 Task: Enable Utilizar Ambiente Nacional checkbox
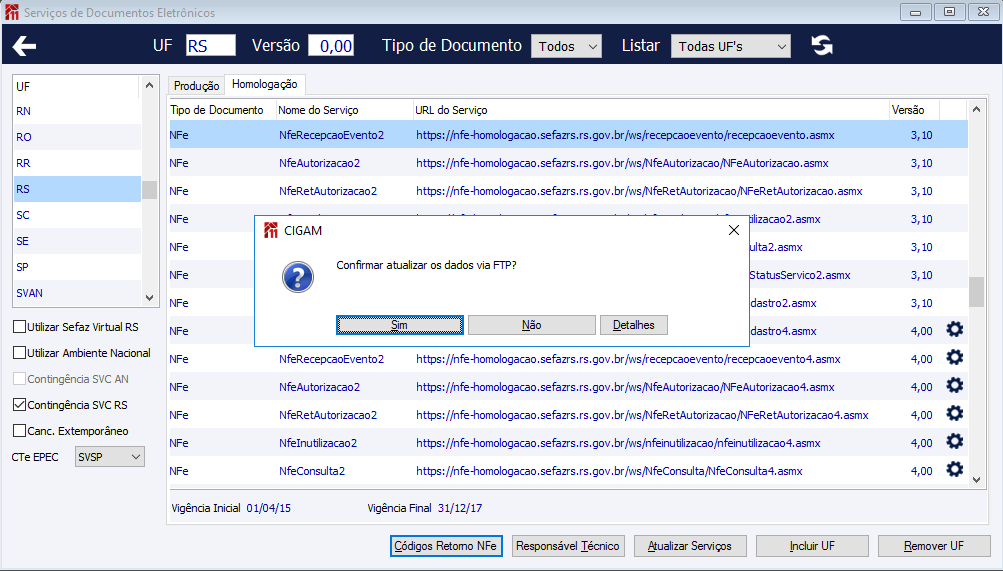[x=20, y=353]
